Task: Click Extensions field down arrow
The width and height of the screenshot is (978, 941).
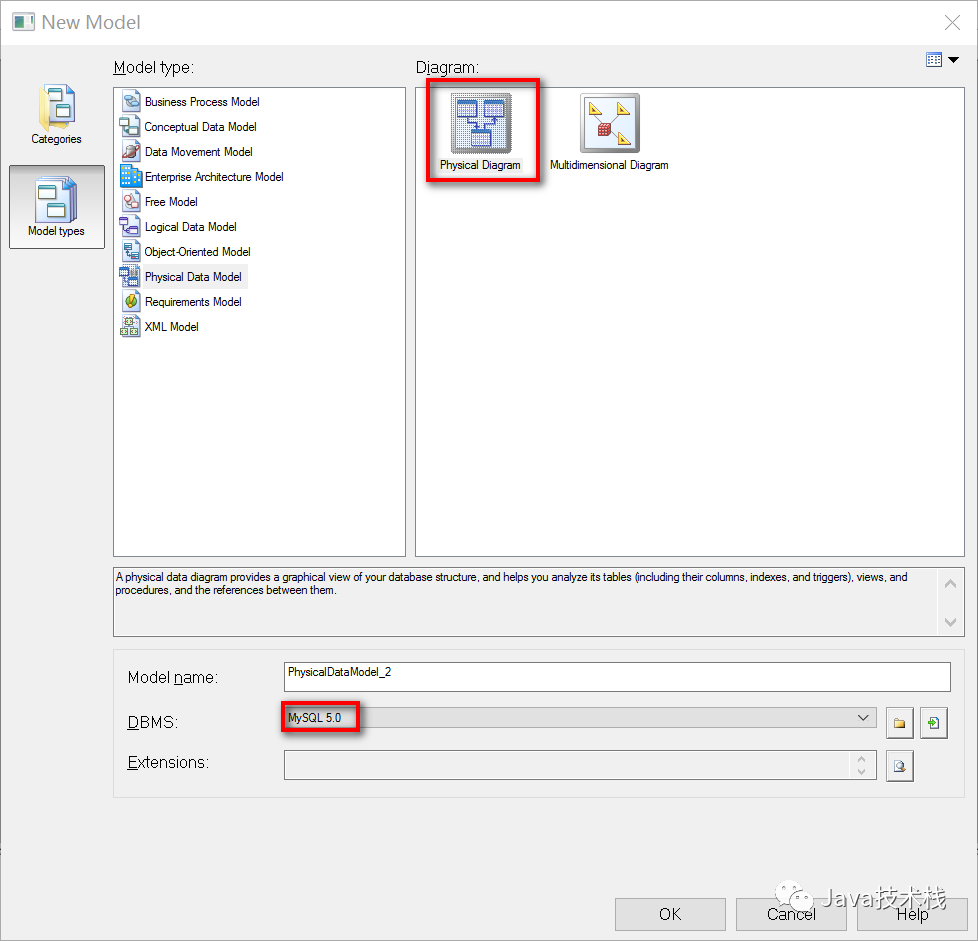Action: click(x=861, y=772)
